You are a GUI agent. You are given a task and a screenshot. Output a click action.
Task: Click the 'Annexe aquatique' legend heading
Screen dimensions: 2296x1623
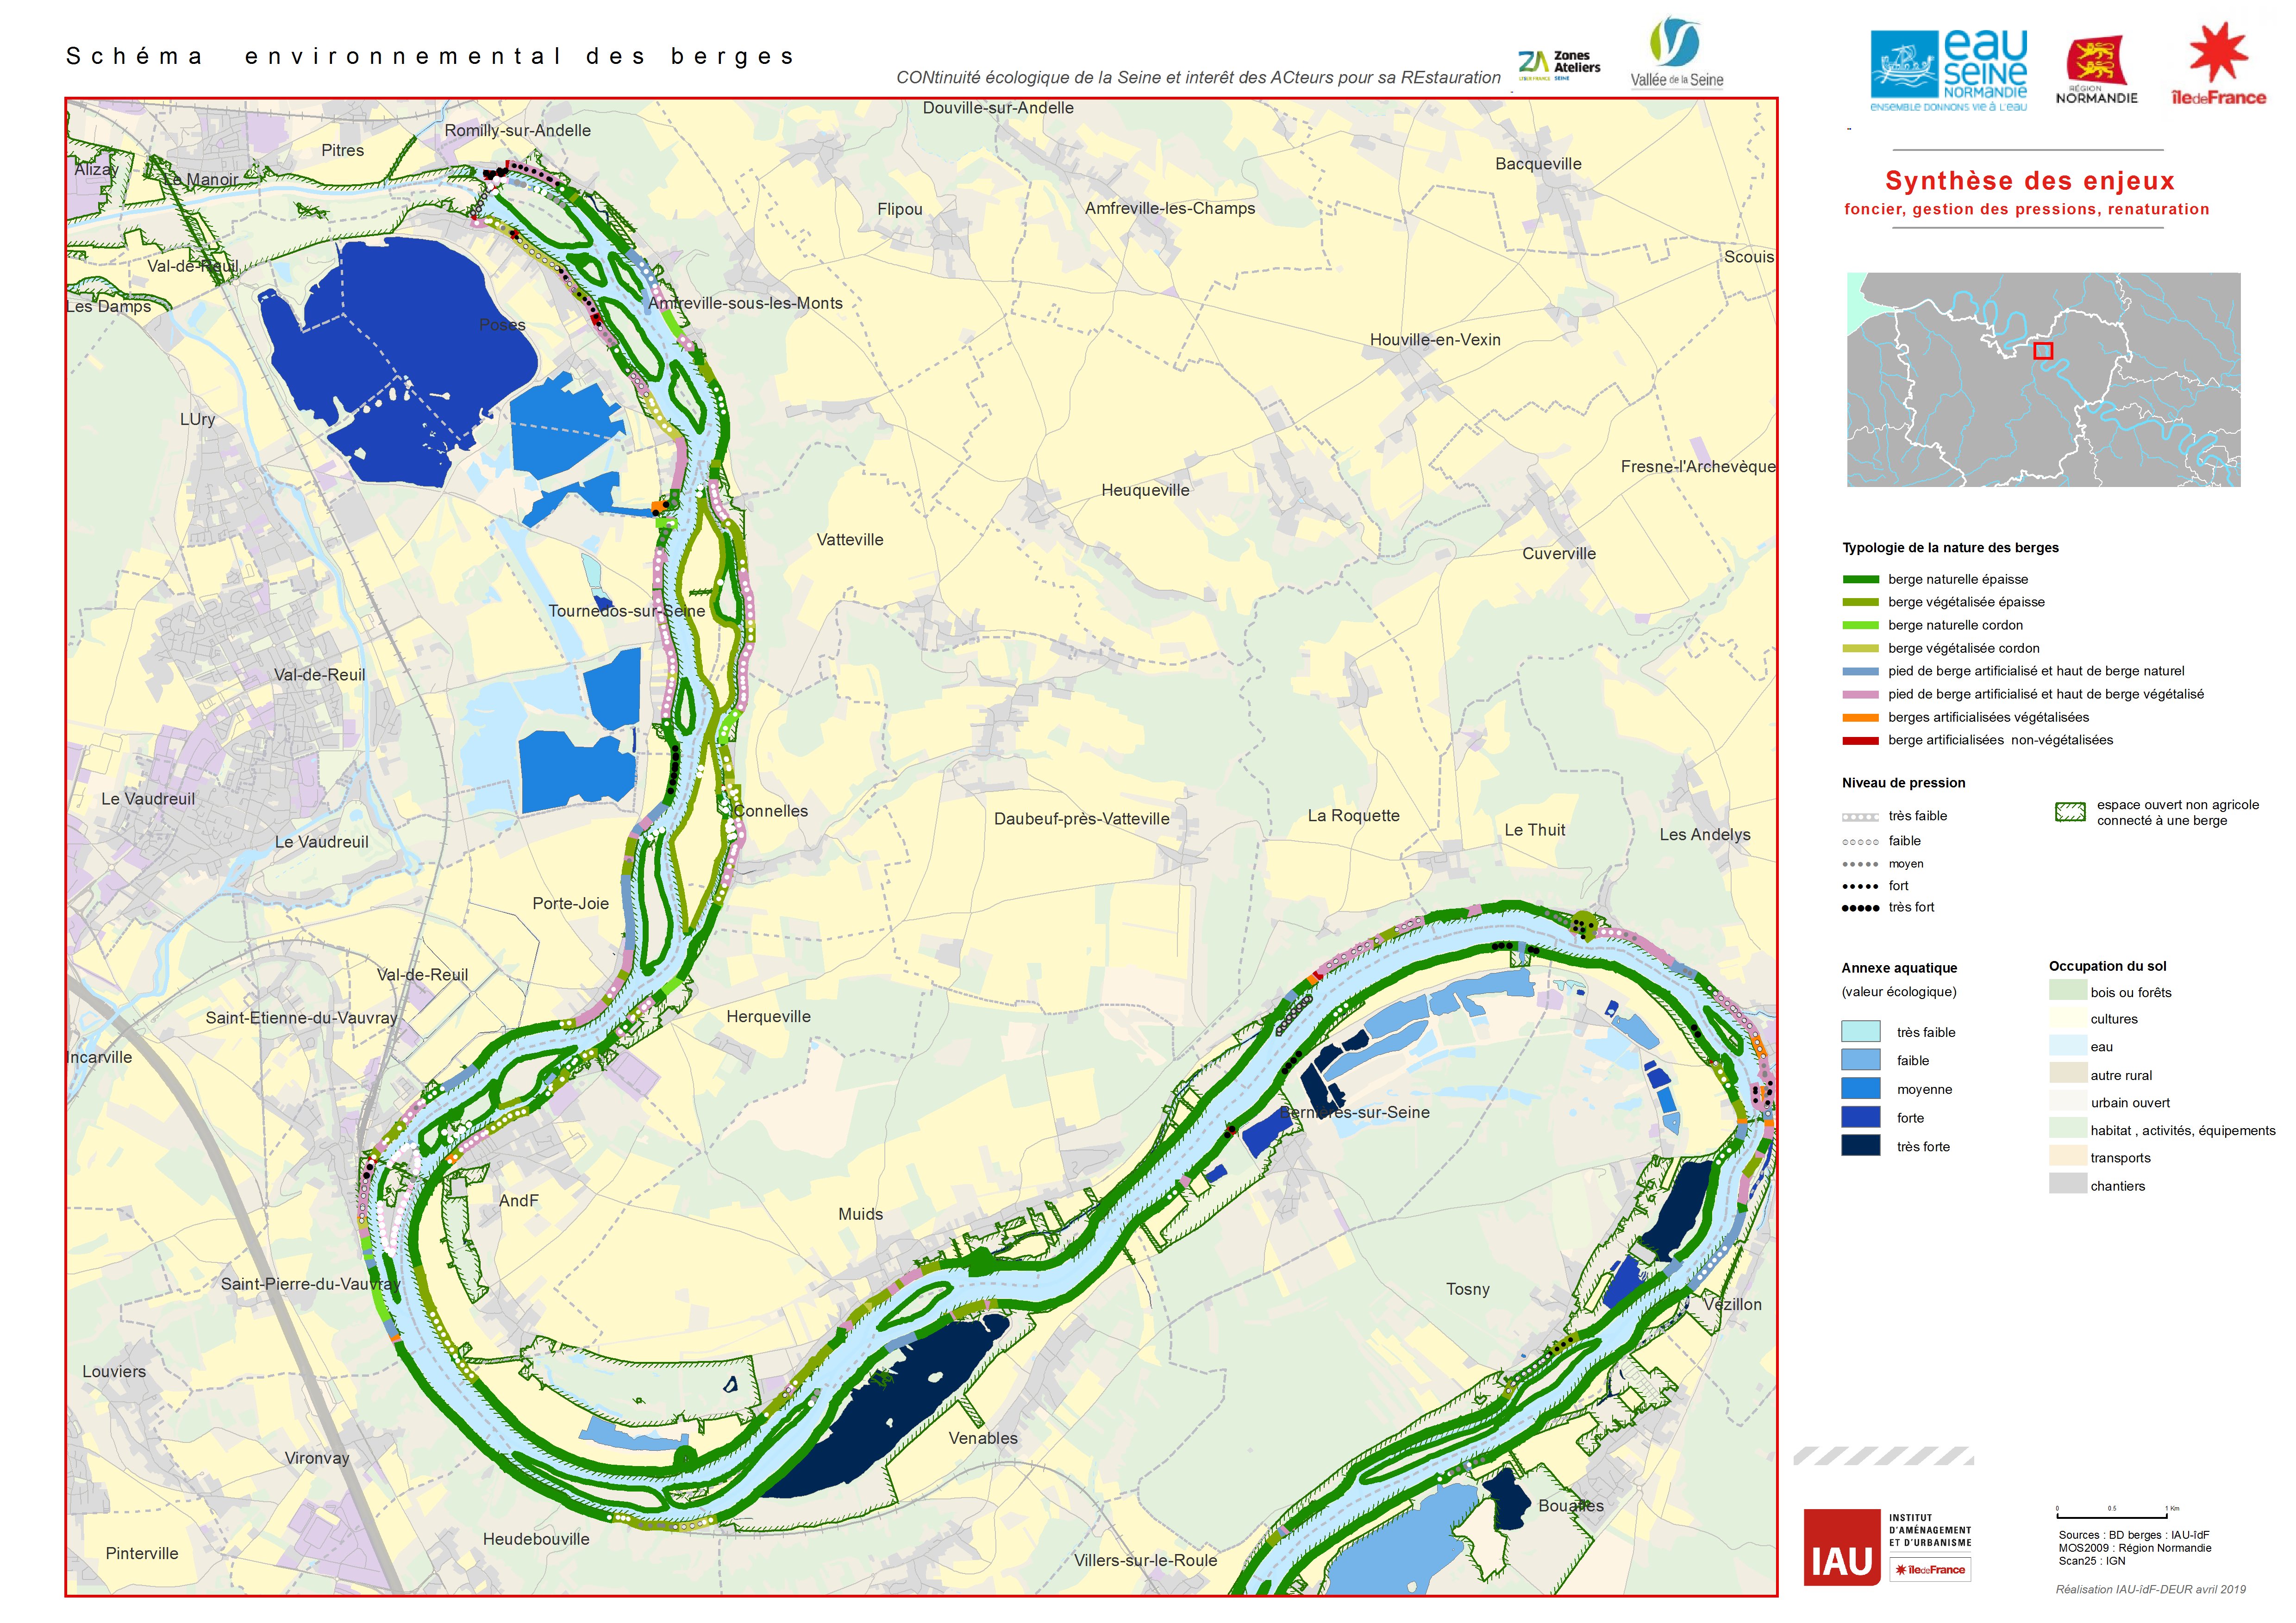[x=1899, y=968]
